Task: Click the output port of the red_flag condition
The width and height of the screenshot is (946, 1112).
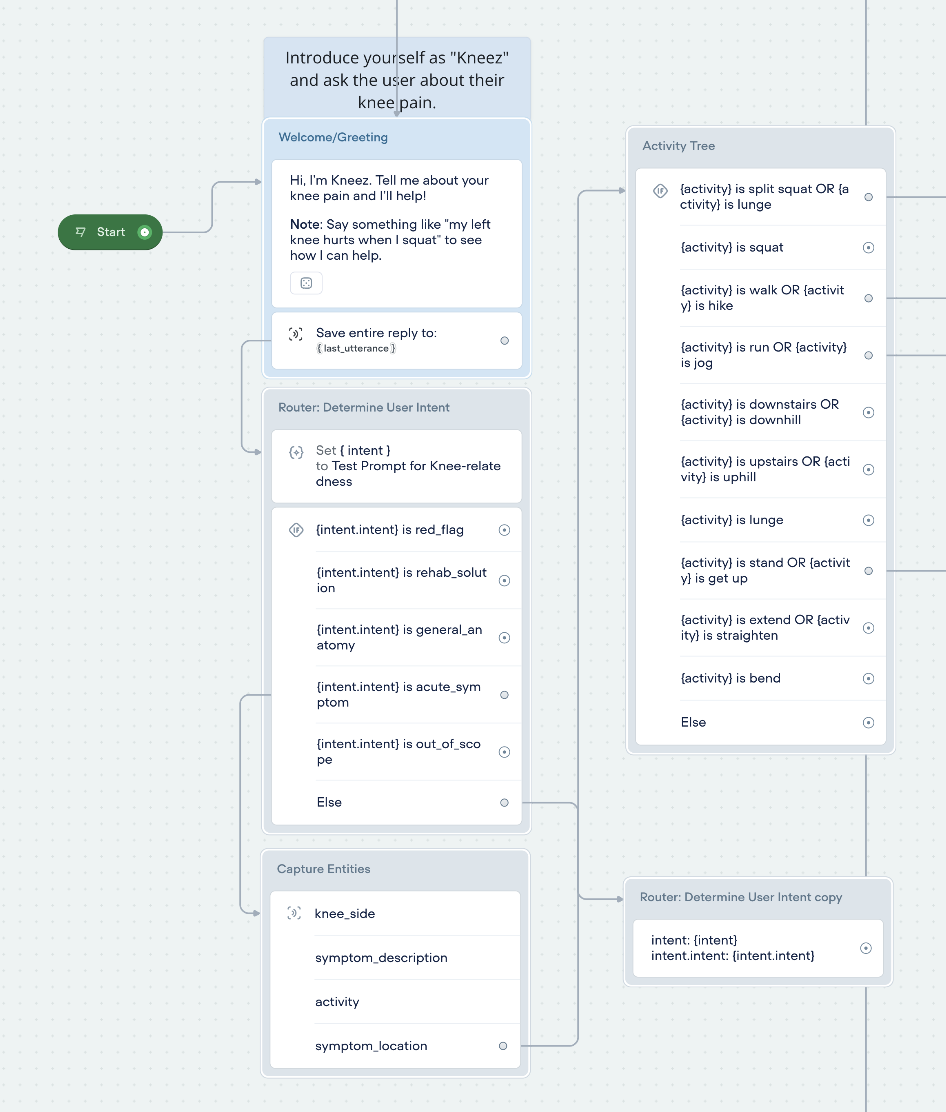Action: [504, 530]
